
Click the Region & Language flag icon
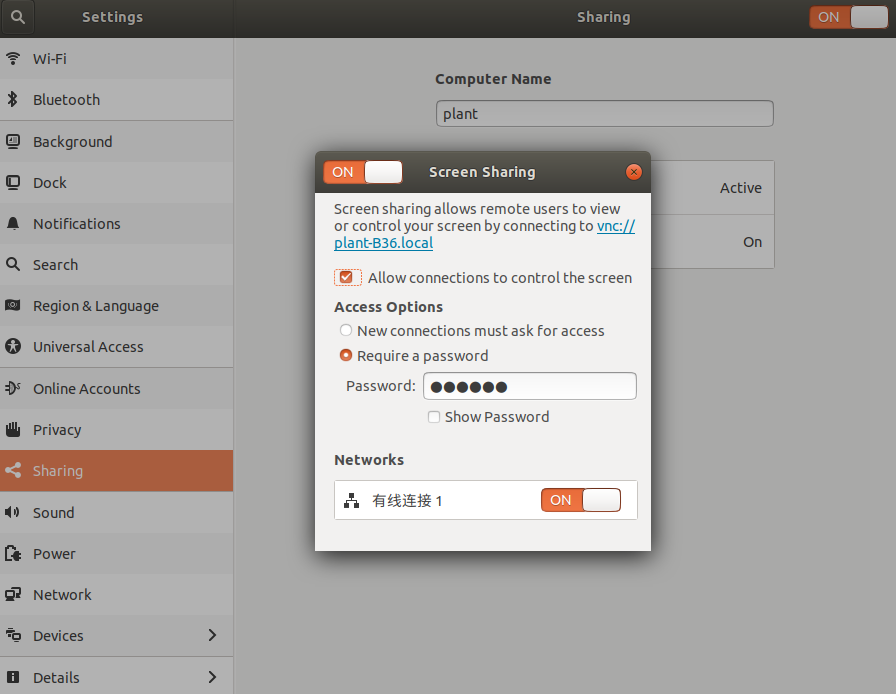tap(13, 305)
